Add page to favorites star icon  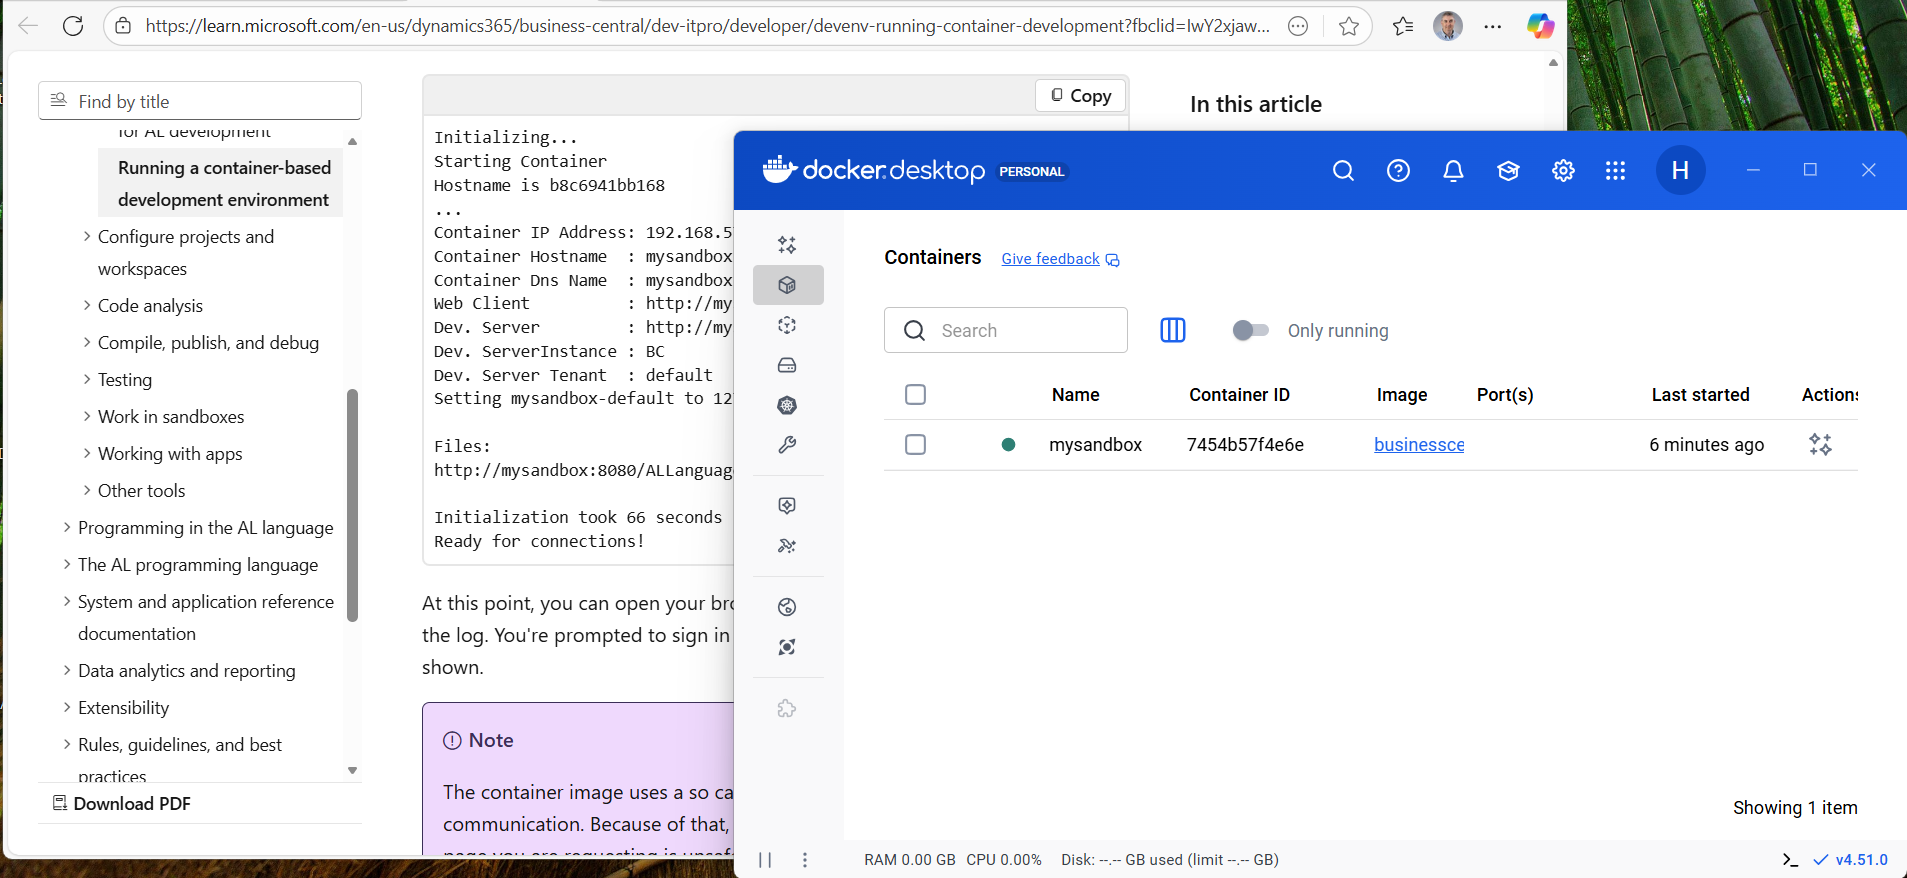pos(1349,26)
